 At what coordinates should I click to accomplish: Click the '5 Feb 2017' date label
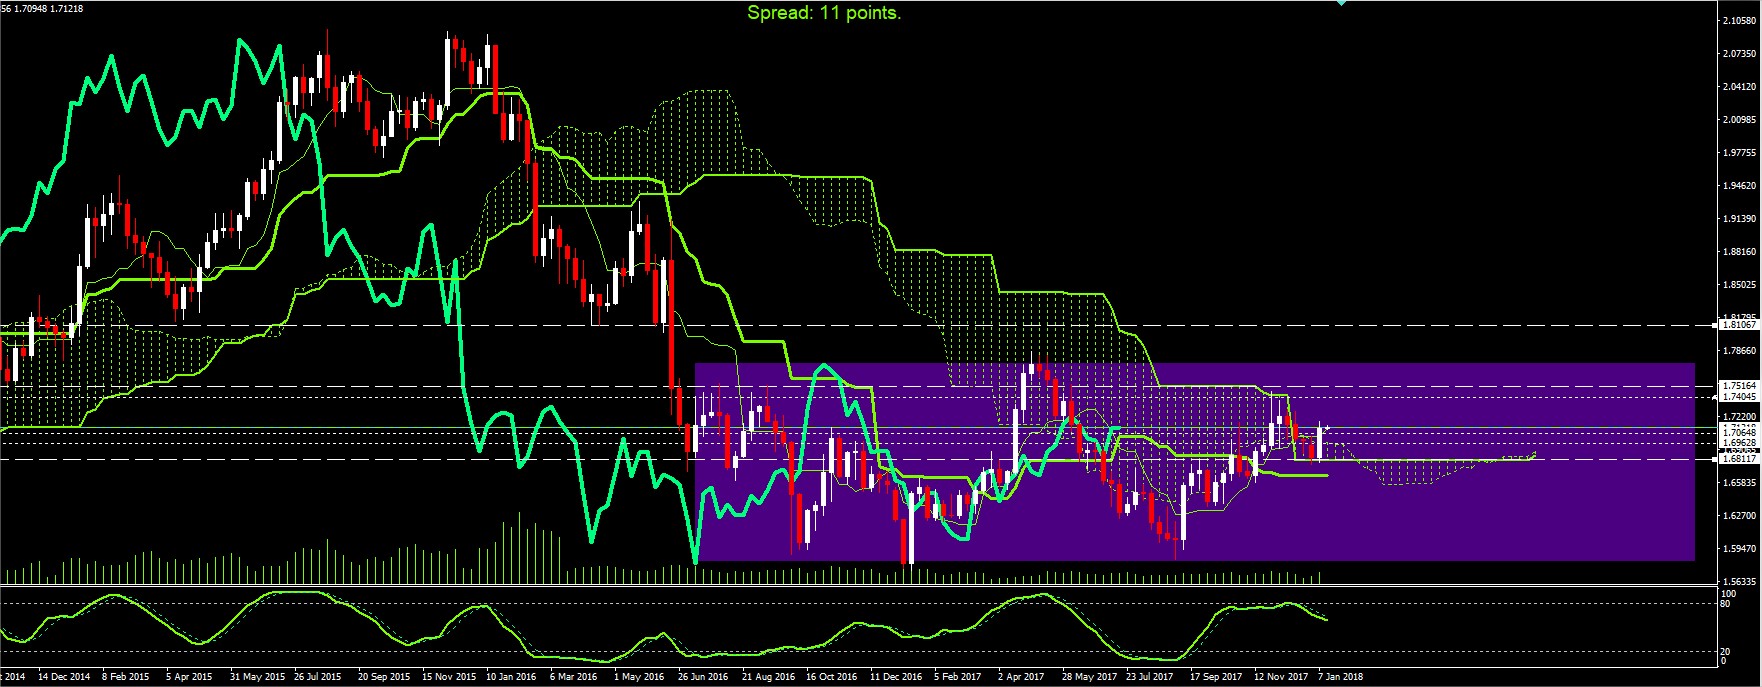(x=958, y=677)
